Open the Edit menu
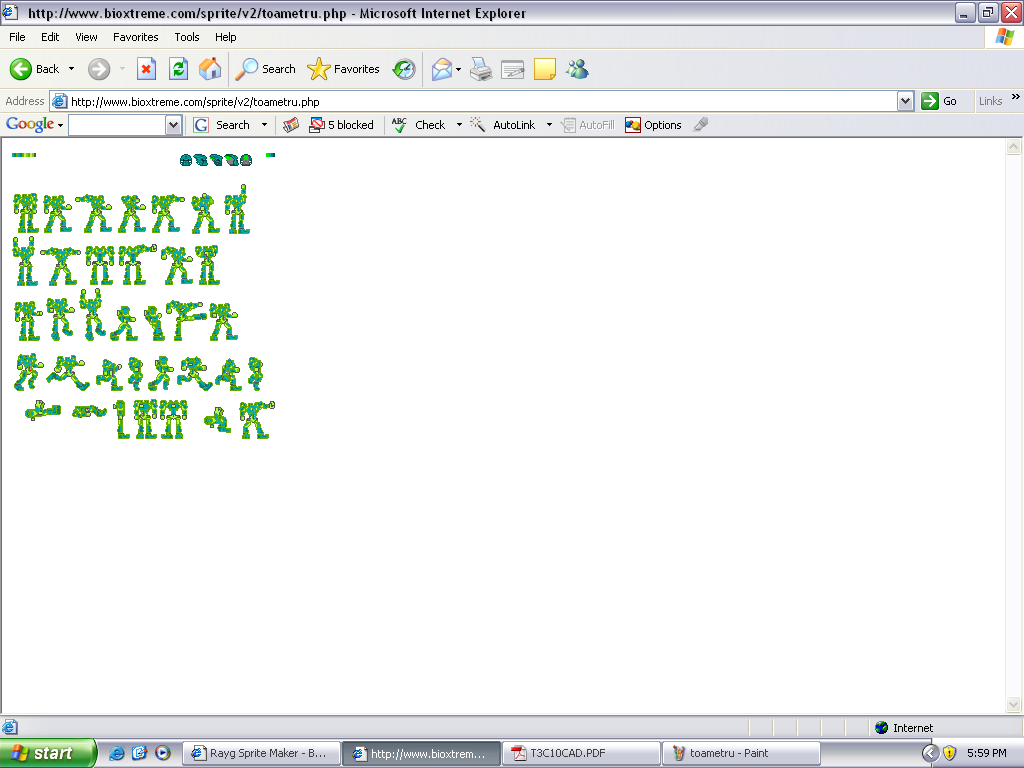Screen dimensions: 1024x768 click(50, 37)
